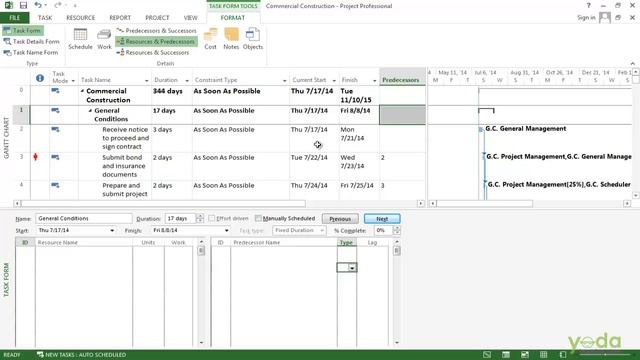This screenshot has height=360, width=640.
Task: Show Work details in task form
Action: (x=104, y=39)
